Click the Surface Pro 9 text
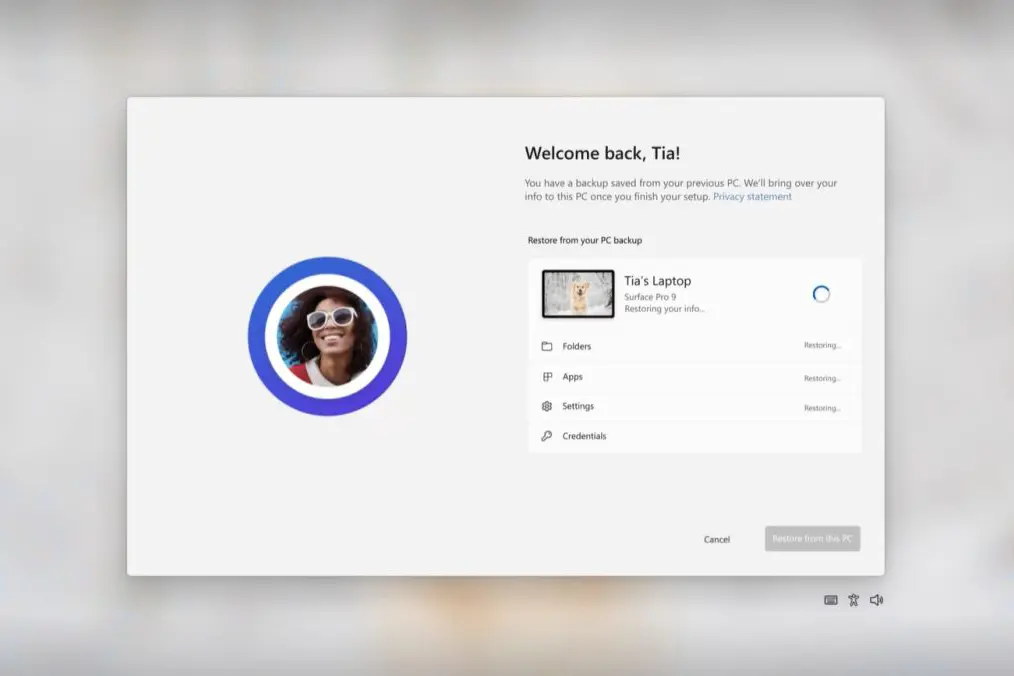This screenshot has width=1014, height=676. pos(650,297)
